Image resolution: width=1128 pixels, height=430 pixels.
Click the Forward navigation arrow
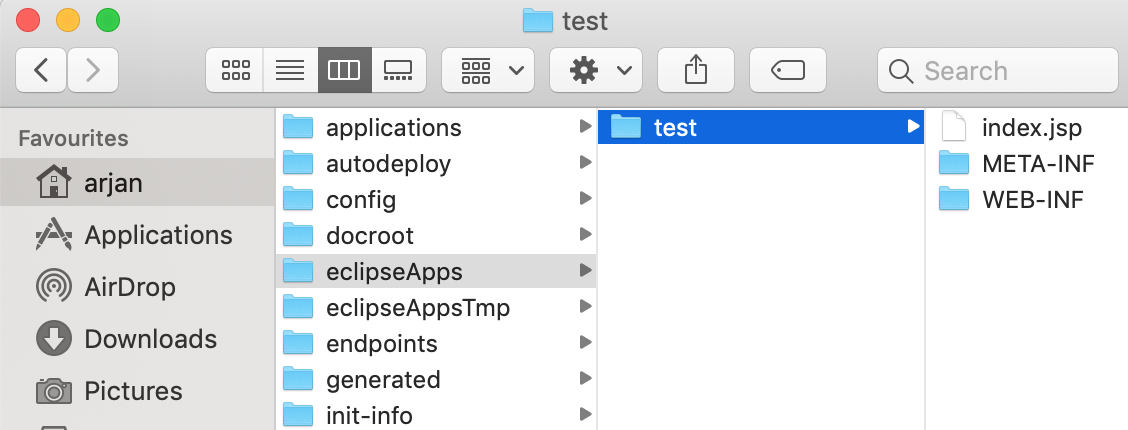coord(93,70)
